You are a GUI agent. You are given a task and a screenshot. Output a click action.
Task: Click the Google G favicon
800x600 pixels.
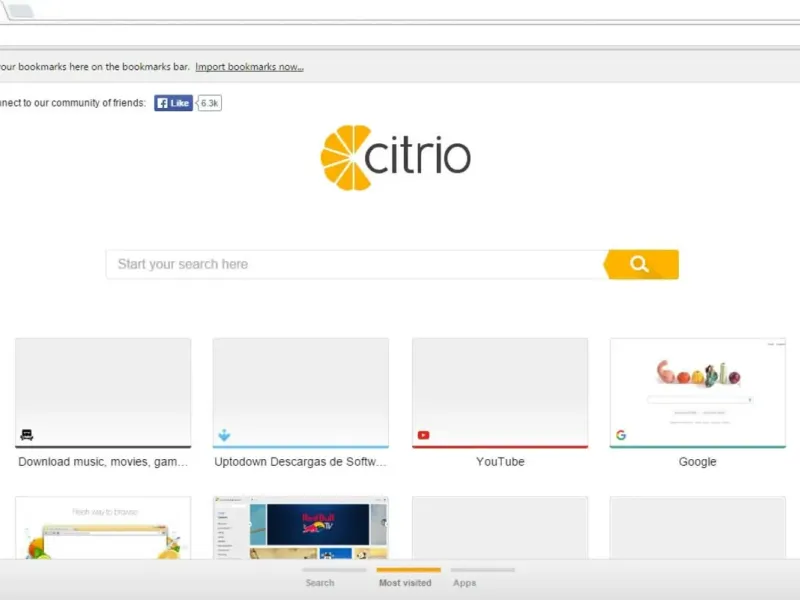coord(621,435)
